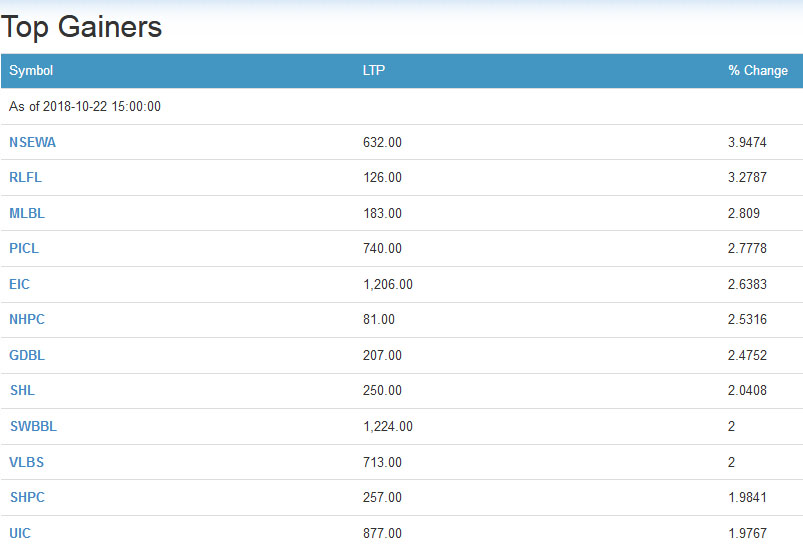Image resolution: width=803 pixels, height=545 pixels.
Task: Select the EIC stock link
Action: tap(19, 284)
